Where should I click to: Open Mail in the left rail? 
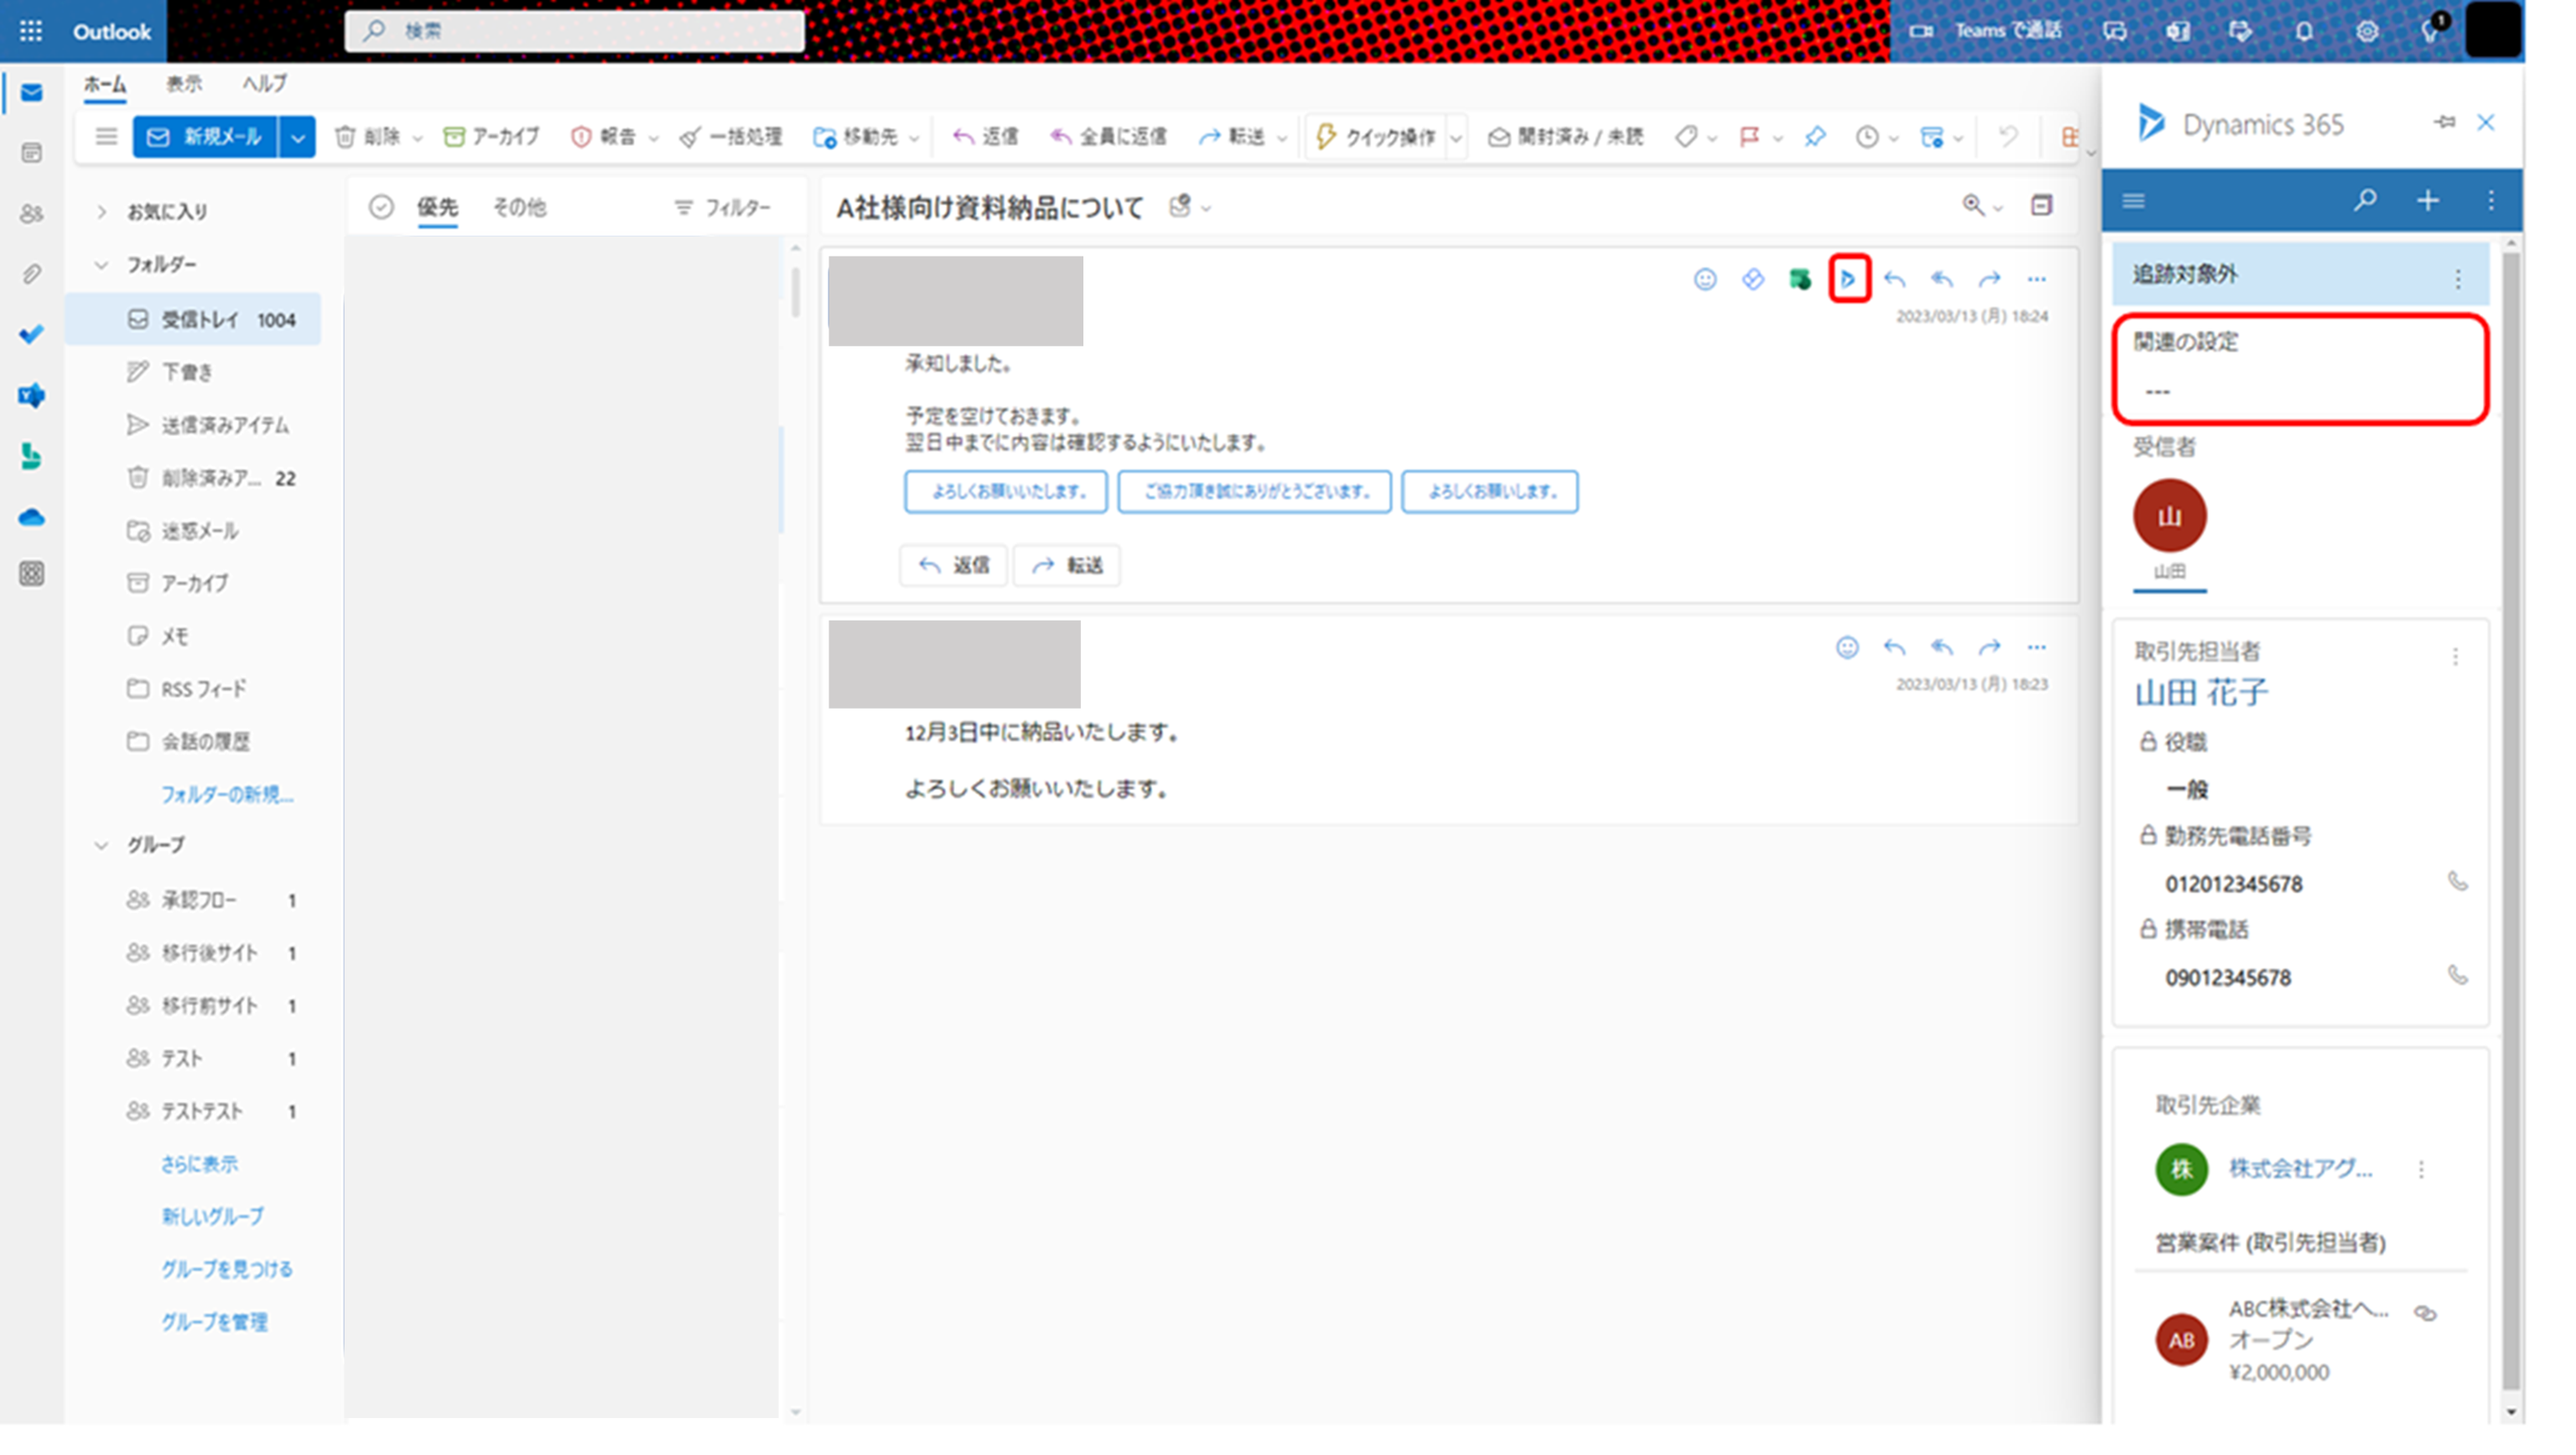coord(31,93)
